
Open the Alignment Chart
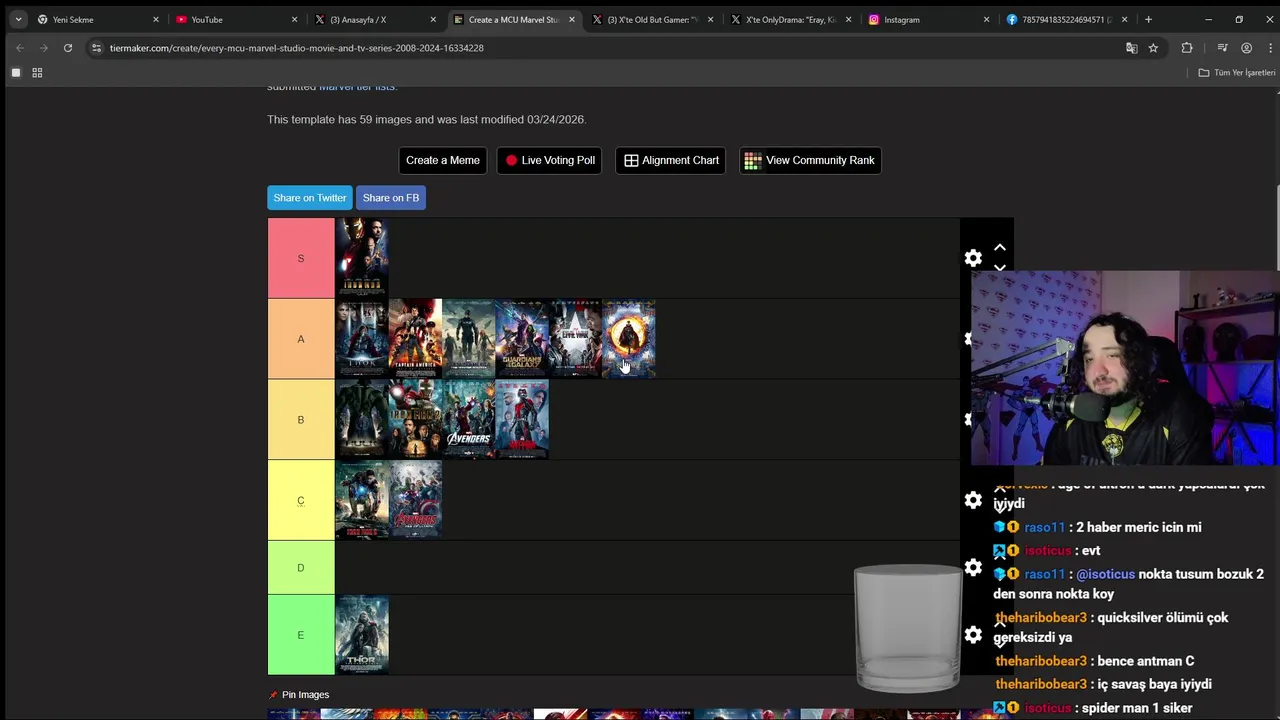click(671, 160)
